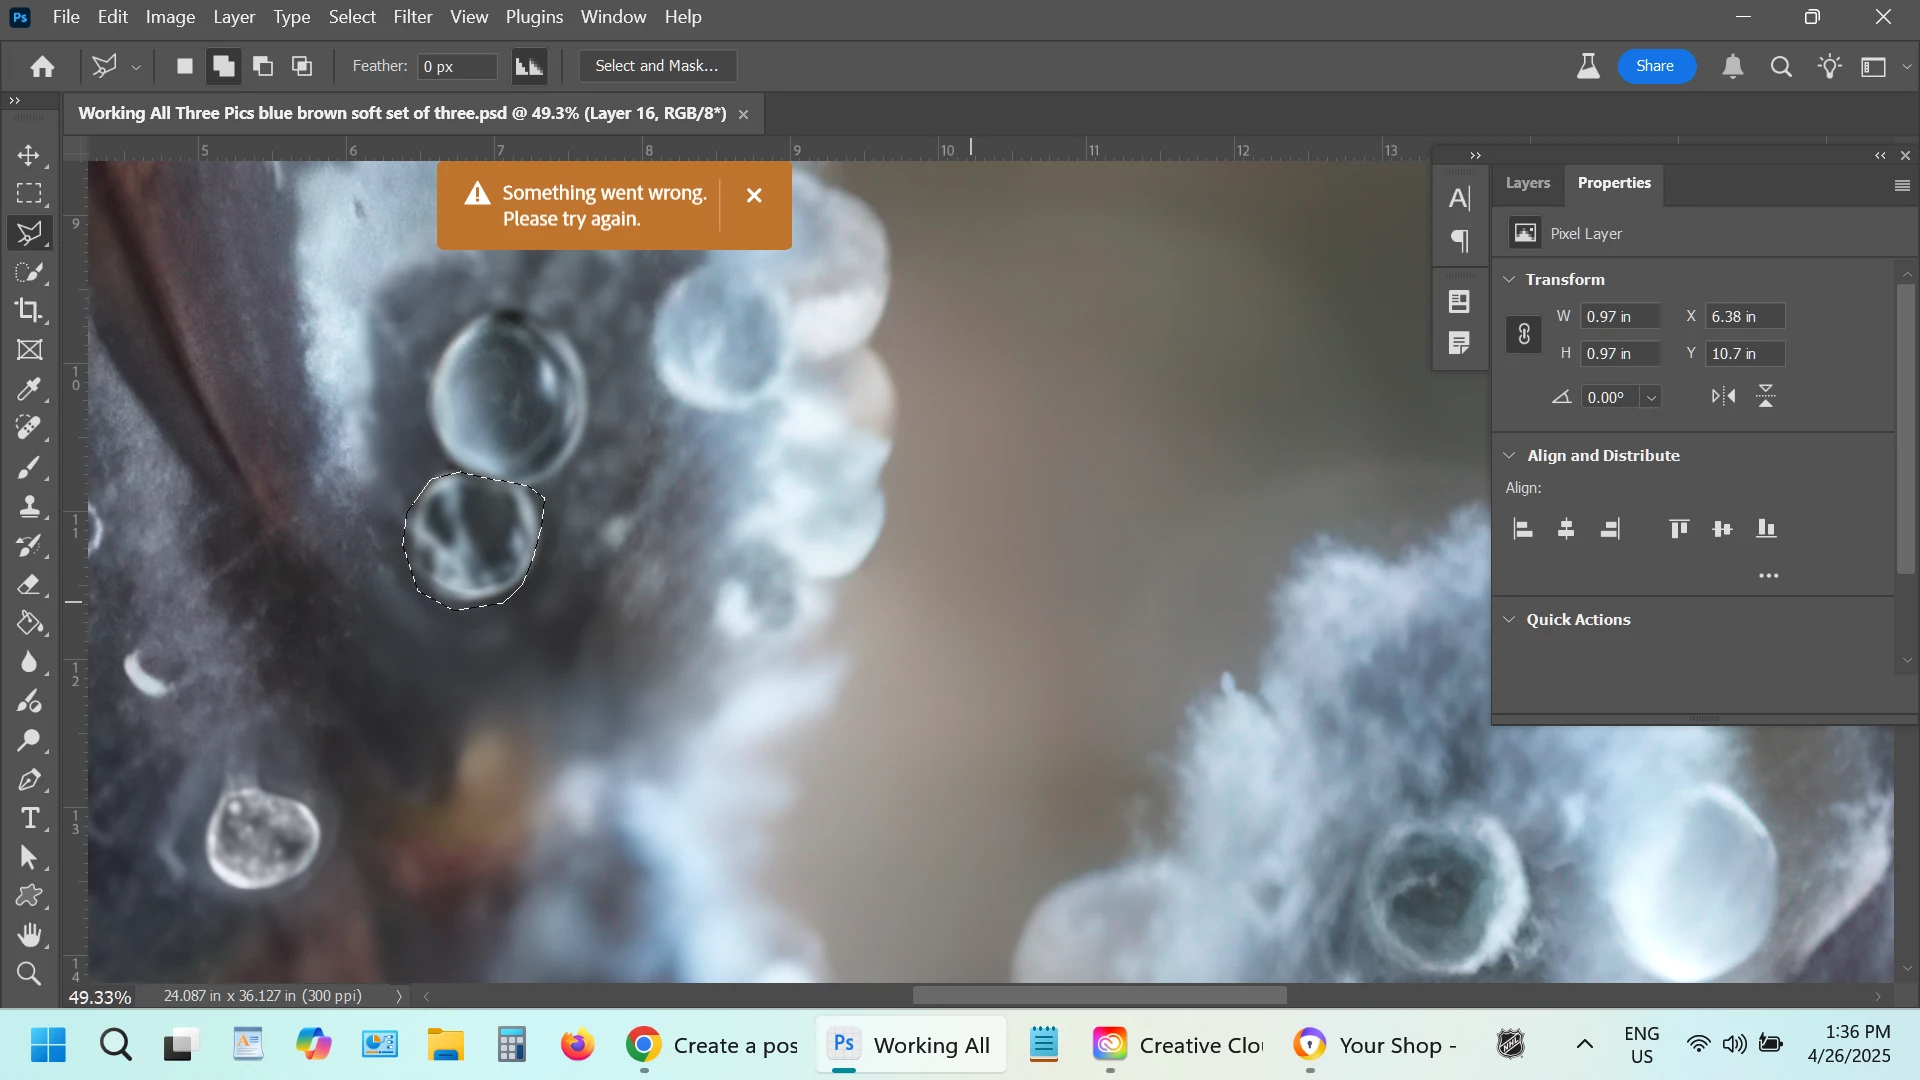Viewport: 1920px width, 1080px height.
Task: Open the rotation angle dropdown
Action: (1652, 398)
